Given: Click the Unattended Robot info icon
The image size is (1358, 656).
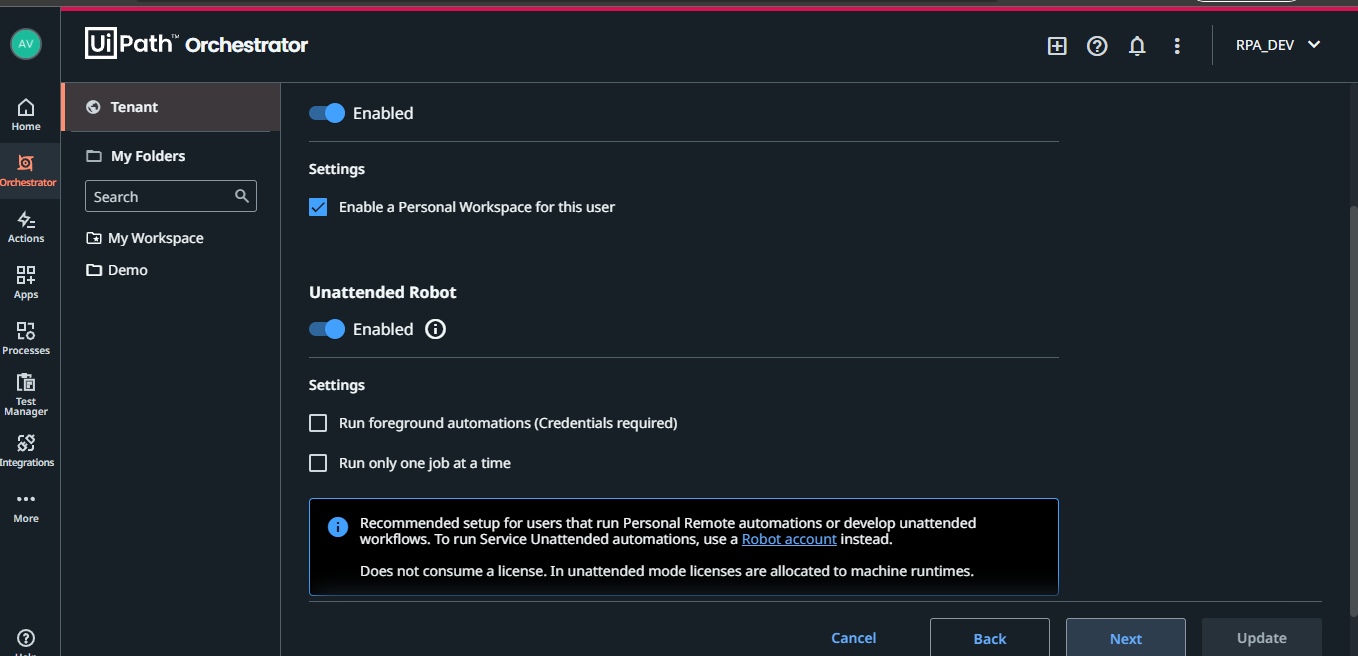Looking at the screenshot, I should pos(435,329).
